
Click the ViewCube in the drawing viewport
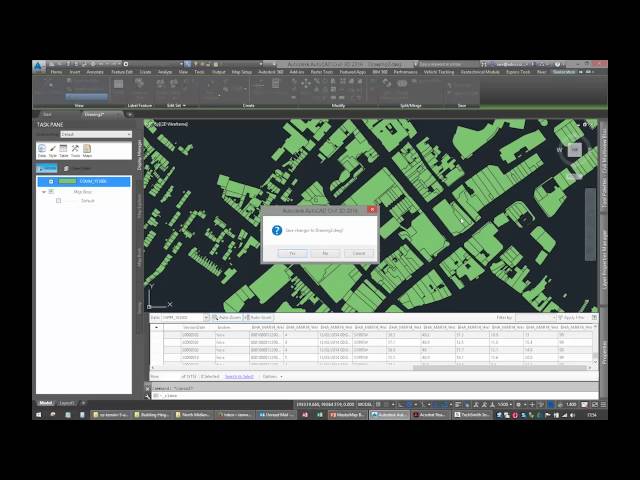coord(575,150)
